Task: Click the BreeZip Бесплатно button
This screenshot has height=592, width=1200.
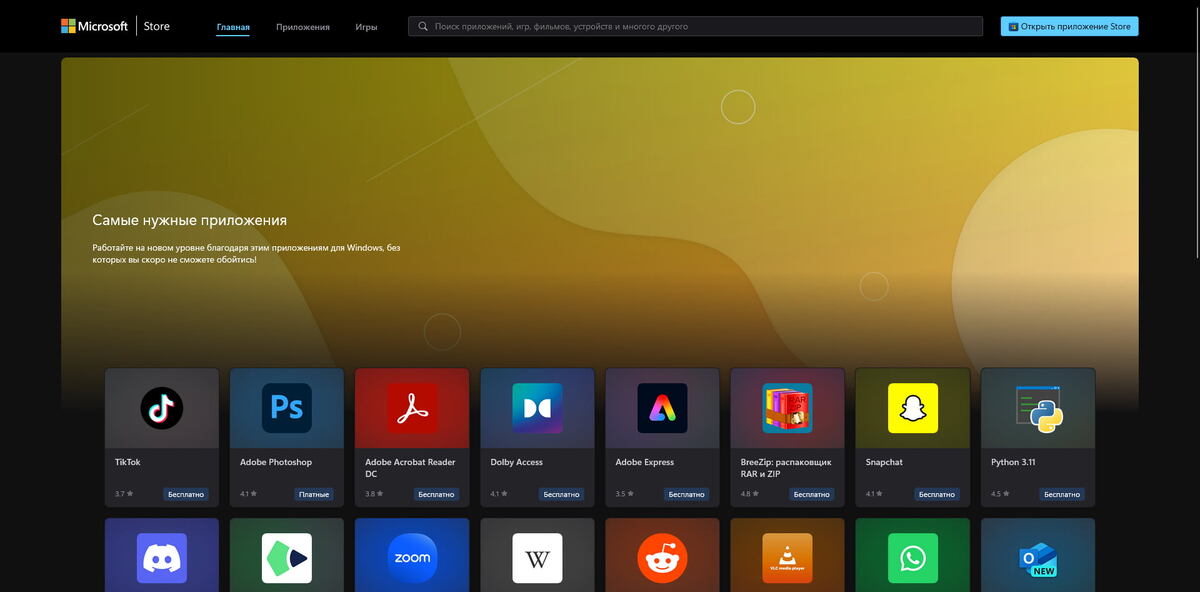Action: click(812, 494)
